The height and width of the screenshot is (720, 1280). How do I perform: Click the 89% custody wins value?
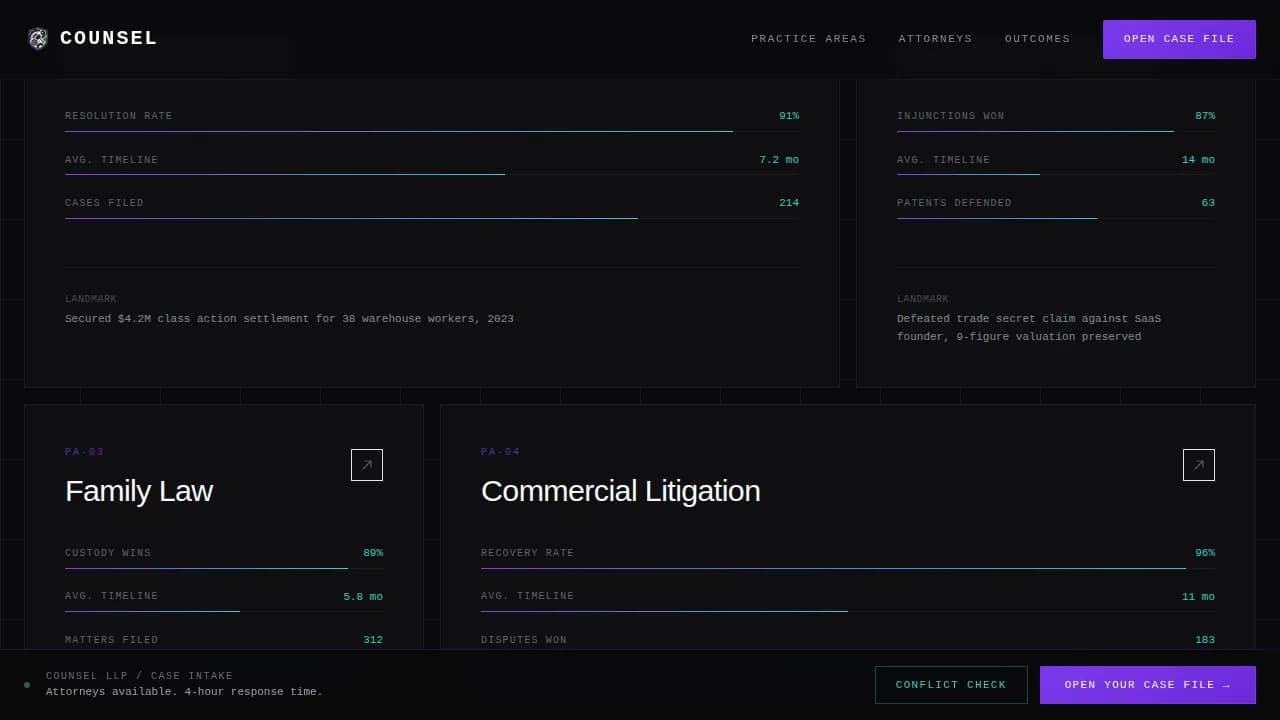click(x=373, y=553)
